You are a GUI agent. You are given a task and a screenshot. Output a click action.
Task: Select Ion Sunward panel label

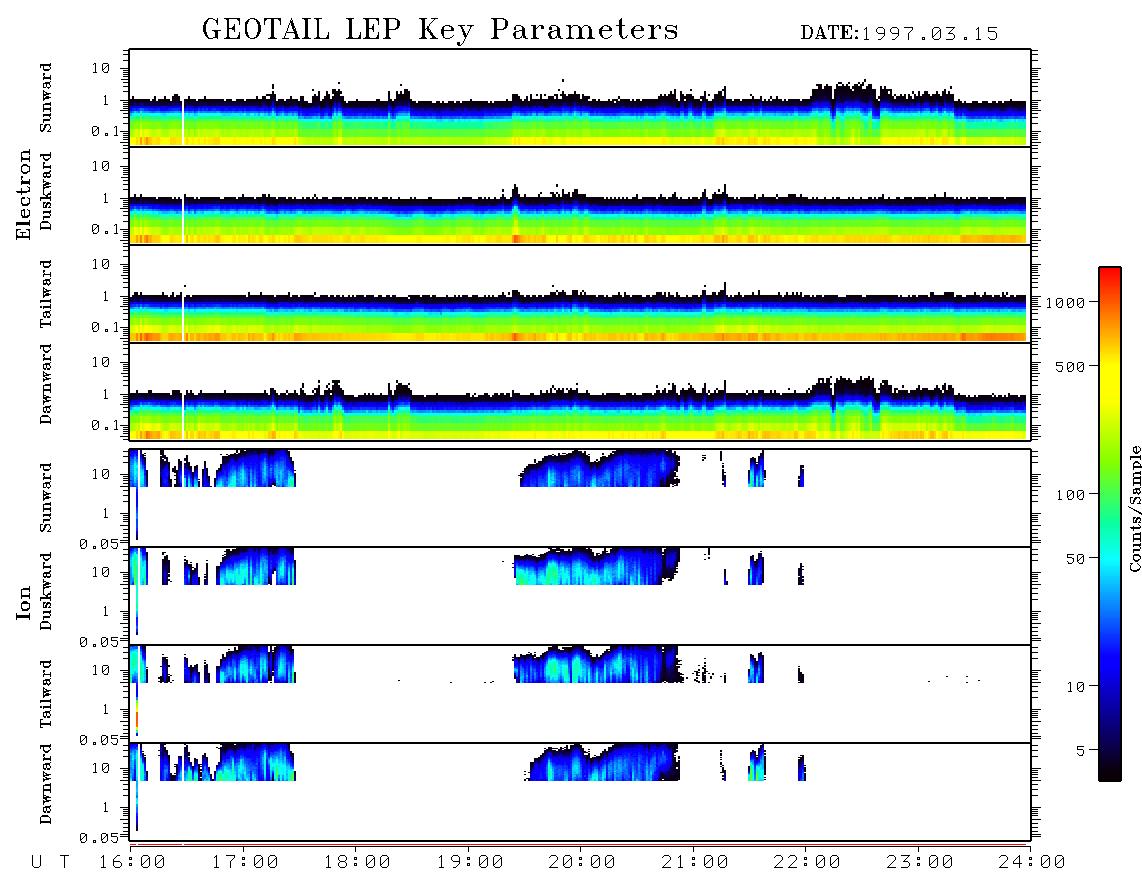(46, 498)
